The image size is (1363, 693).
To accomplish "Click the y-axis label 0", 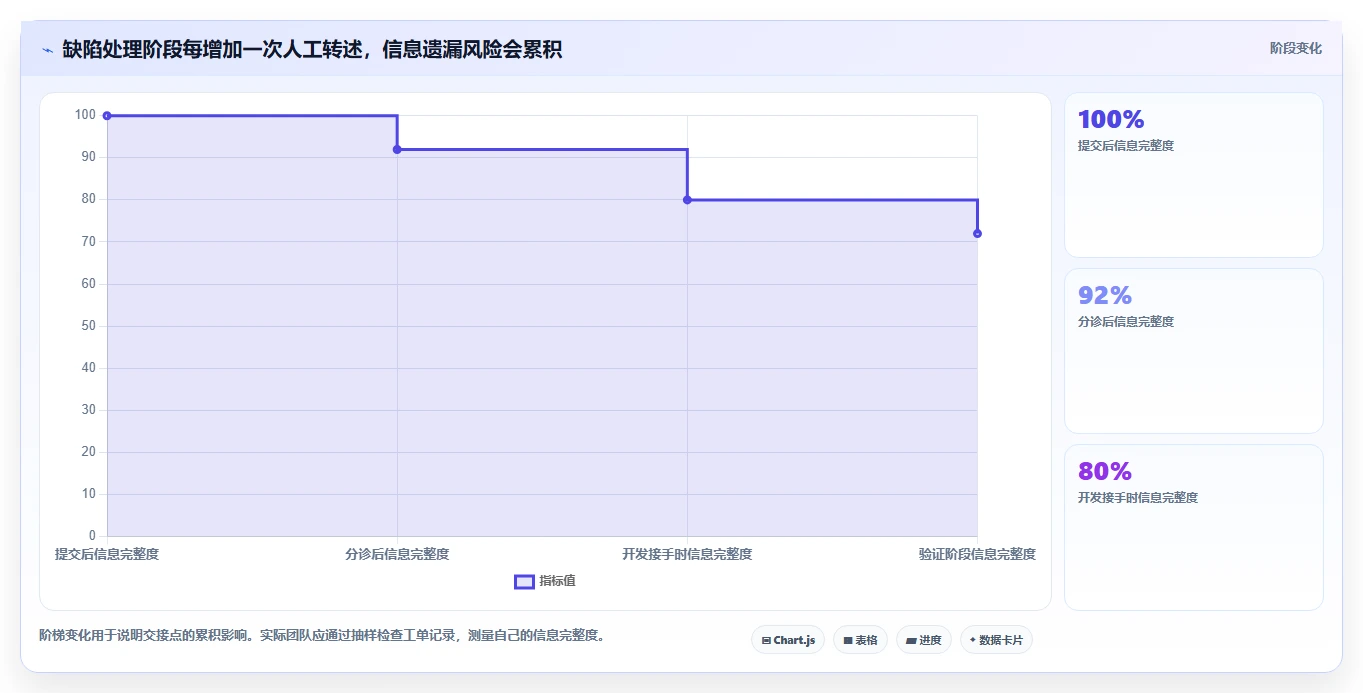I will pyautogui.click(x=93, y=536).
